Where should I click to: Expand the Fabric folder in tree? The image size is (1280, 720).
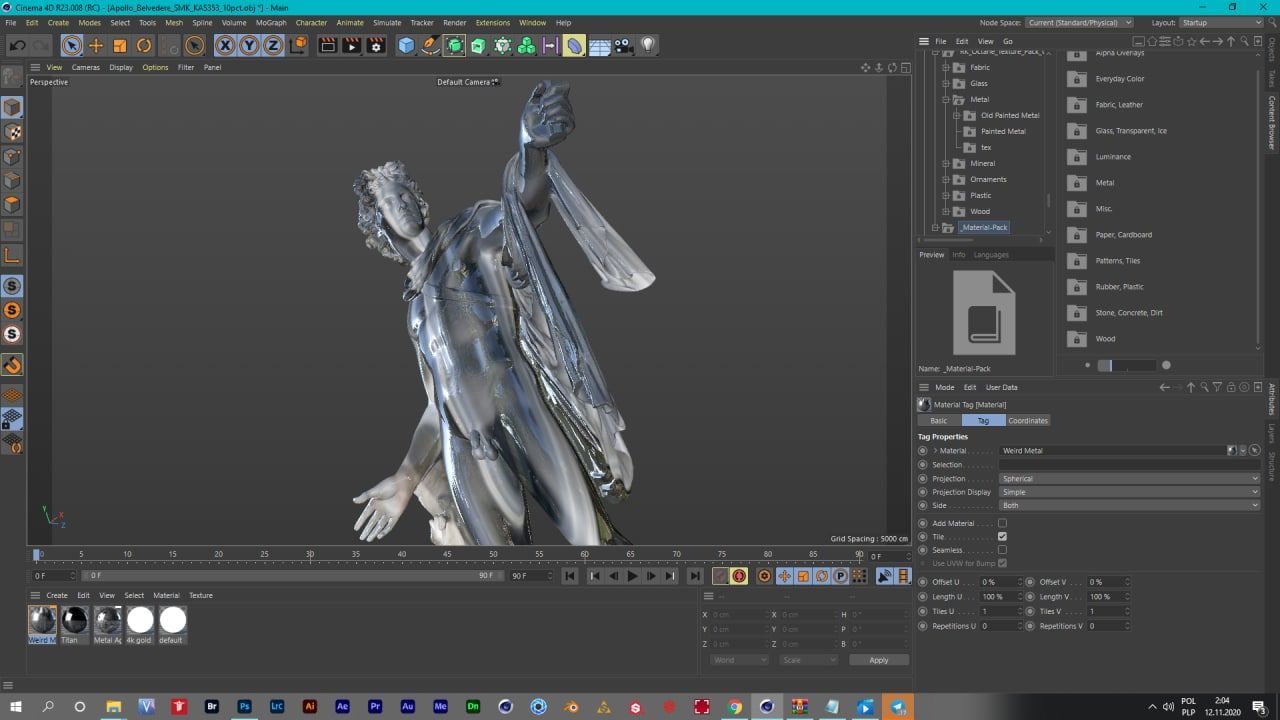click(947, 67)
